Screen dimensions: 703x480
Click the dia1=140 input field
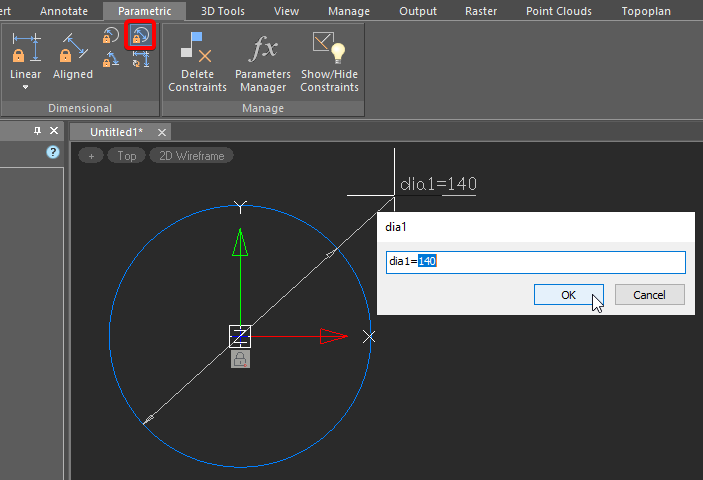point(535,261)
